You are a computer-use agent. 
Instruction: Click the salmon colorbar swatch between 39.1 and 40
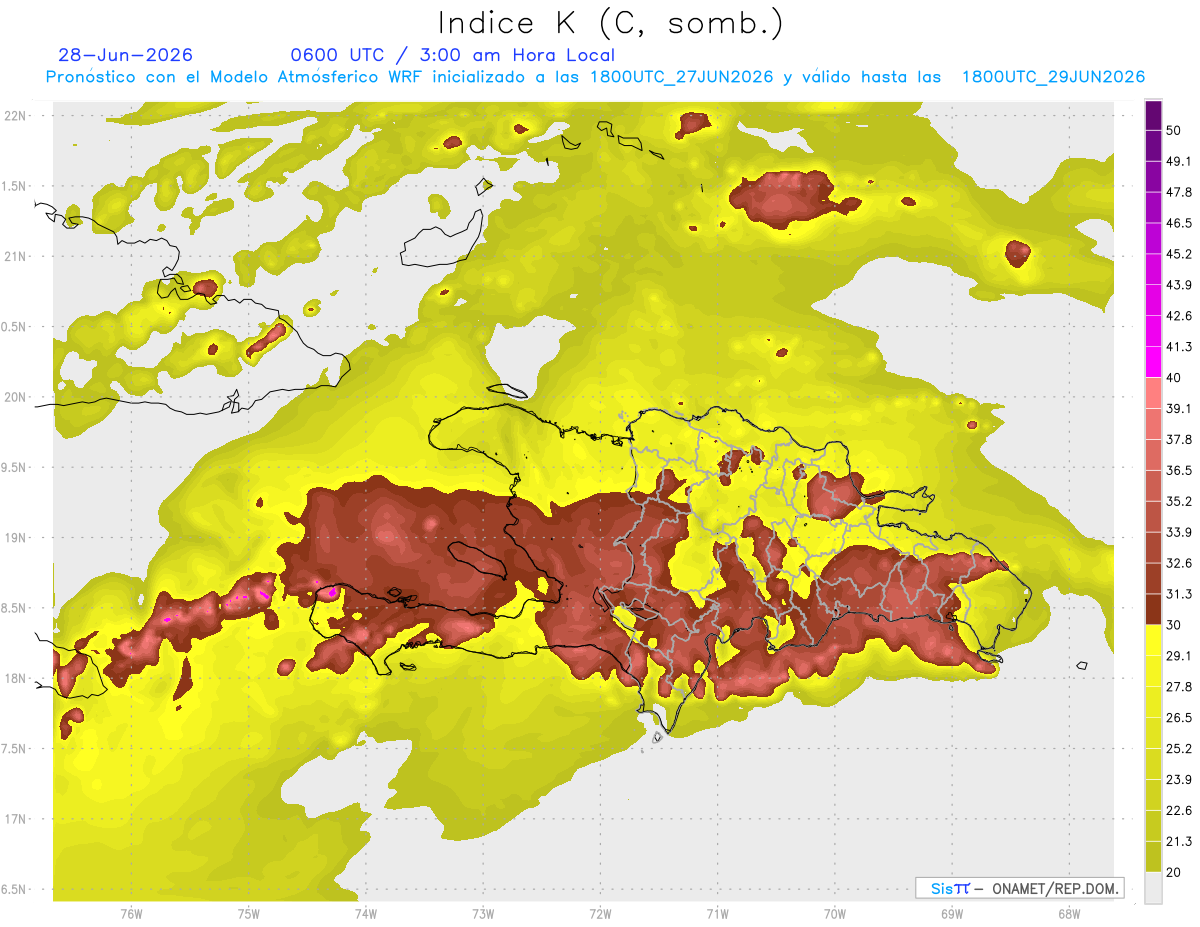(1153, 393)
